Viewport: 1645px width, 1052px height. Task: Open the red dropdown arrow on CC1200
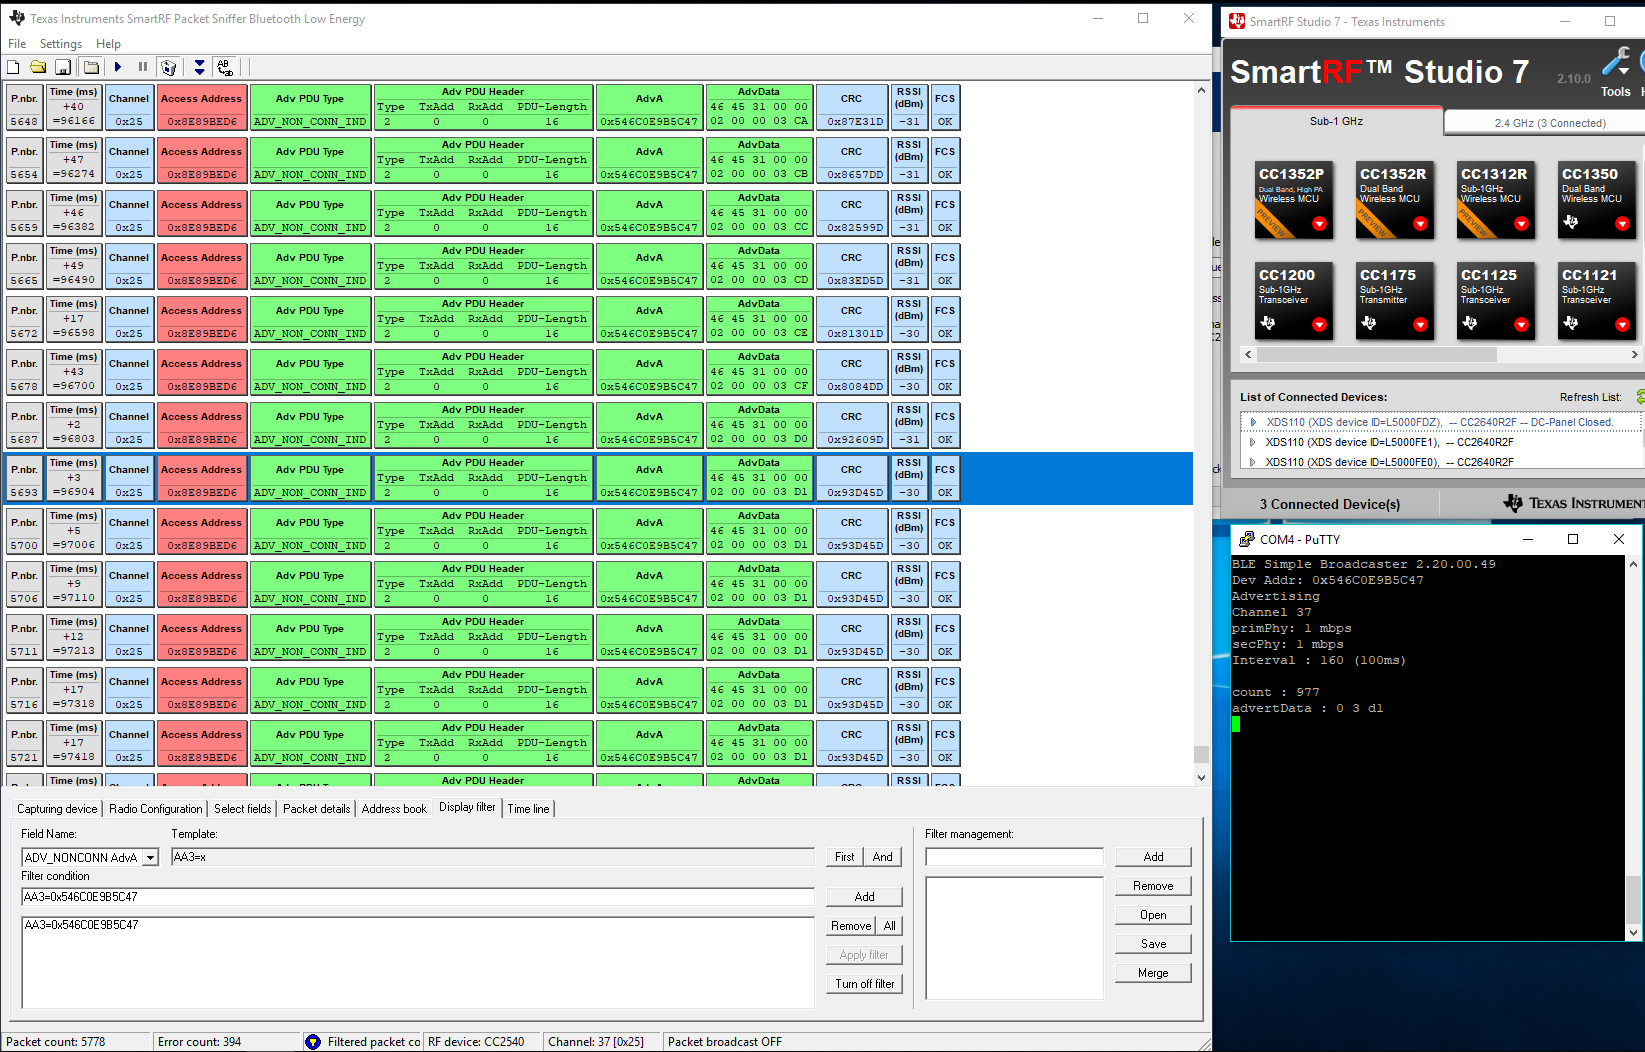point(1319,325)
